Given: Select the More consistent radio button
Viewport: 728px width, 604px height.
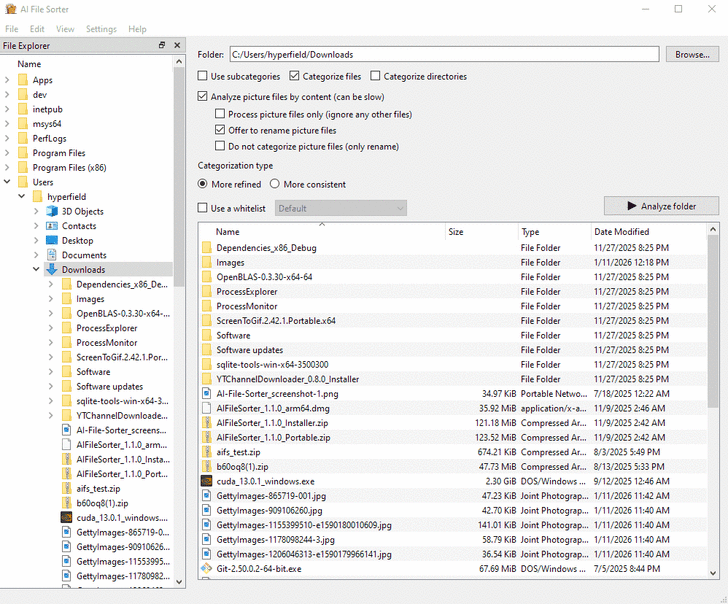Looking at the screenshot, I should pyautogui.click(x=274, y=184).
